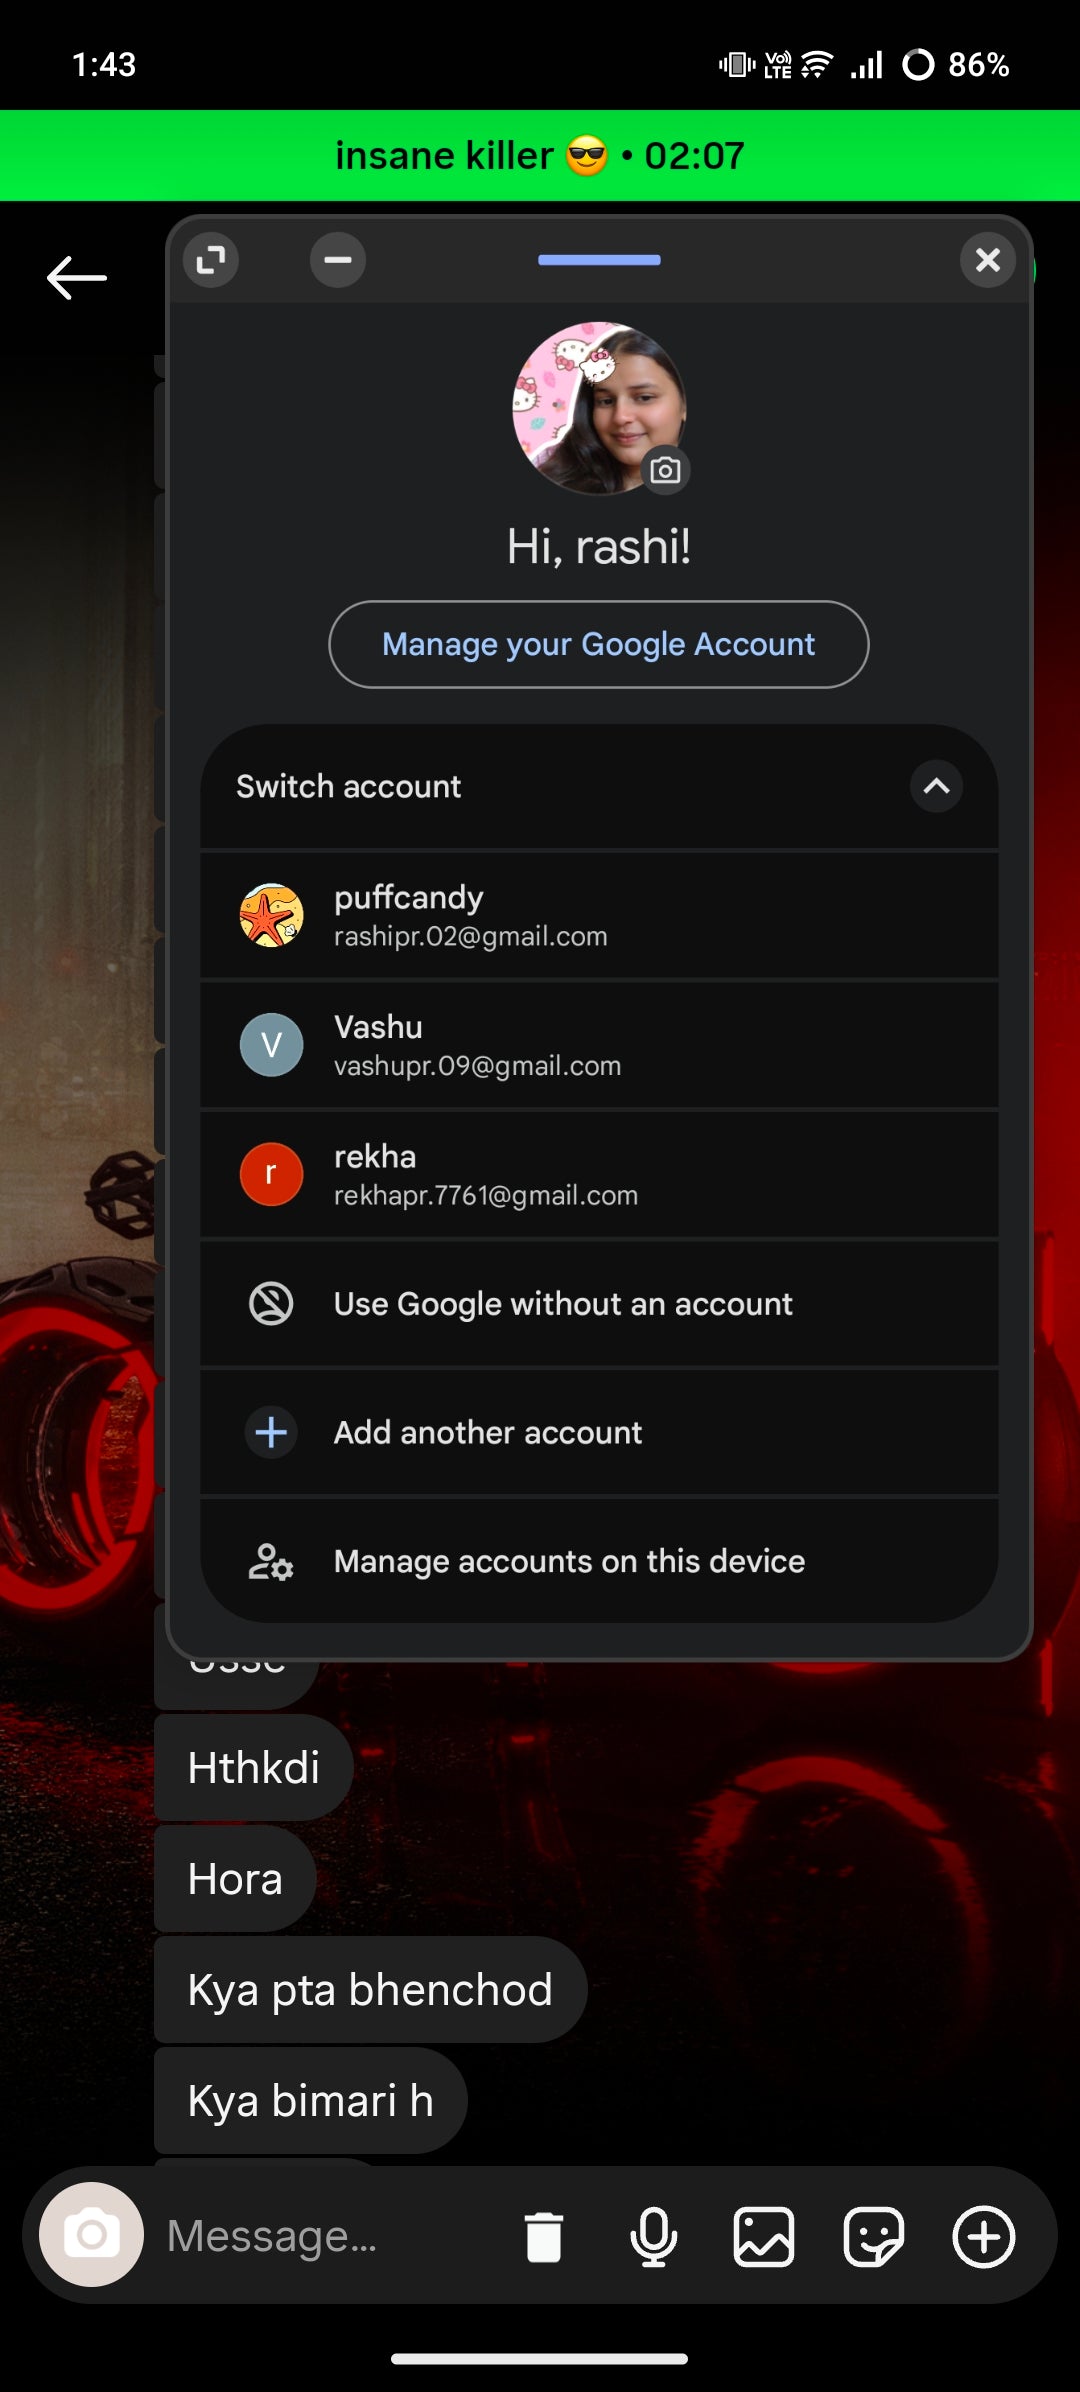Screen dimensions: 1080x2392
Task: Open the sticker picker
Action: point(874,2237)
